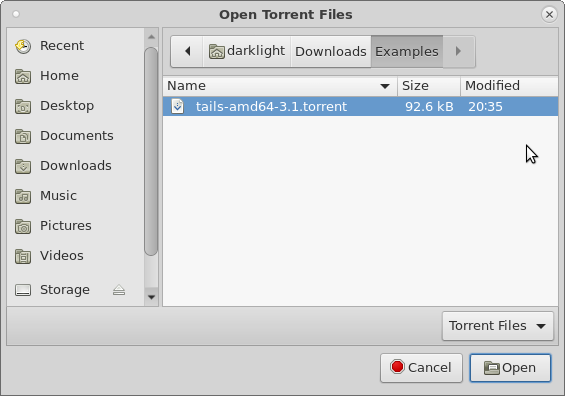Select the Pictures folder icon
The height and width of the screenshot is (396, 565).
point(23,226)
